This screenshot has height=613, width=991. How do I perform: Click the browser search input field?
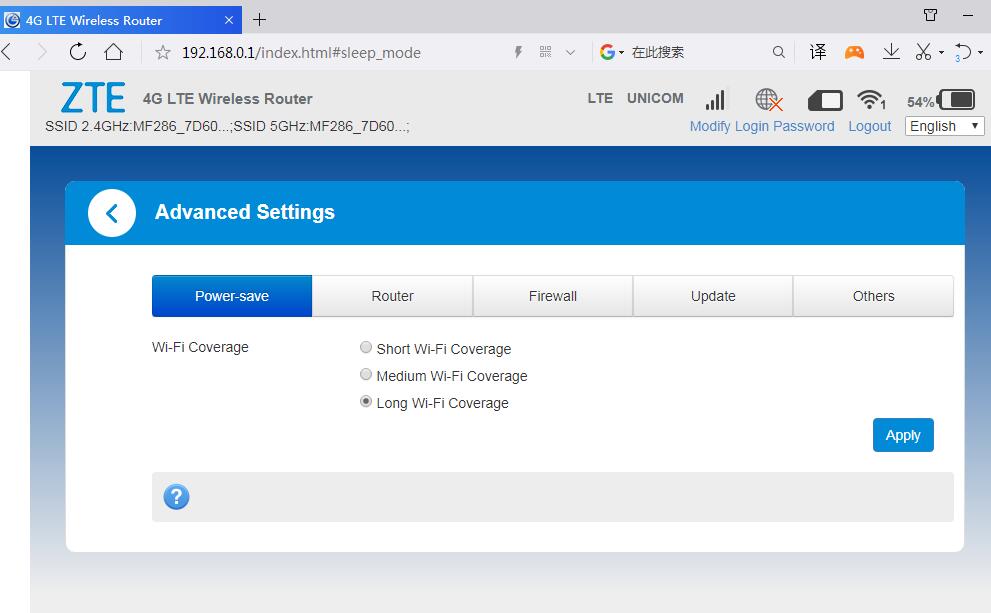pos(698,52)
